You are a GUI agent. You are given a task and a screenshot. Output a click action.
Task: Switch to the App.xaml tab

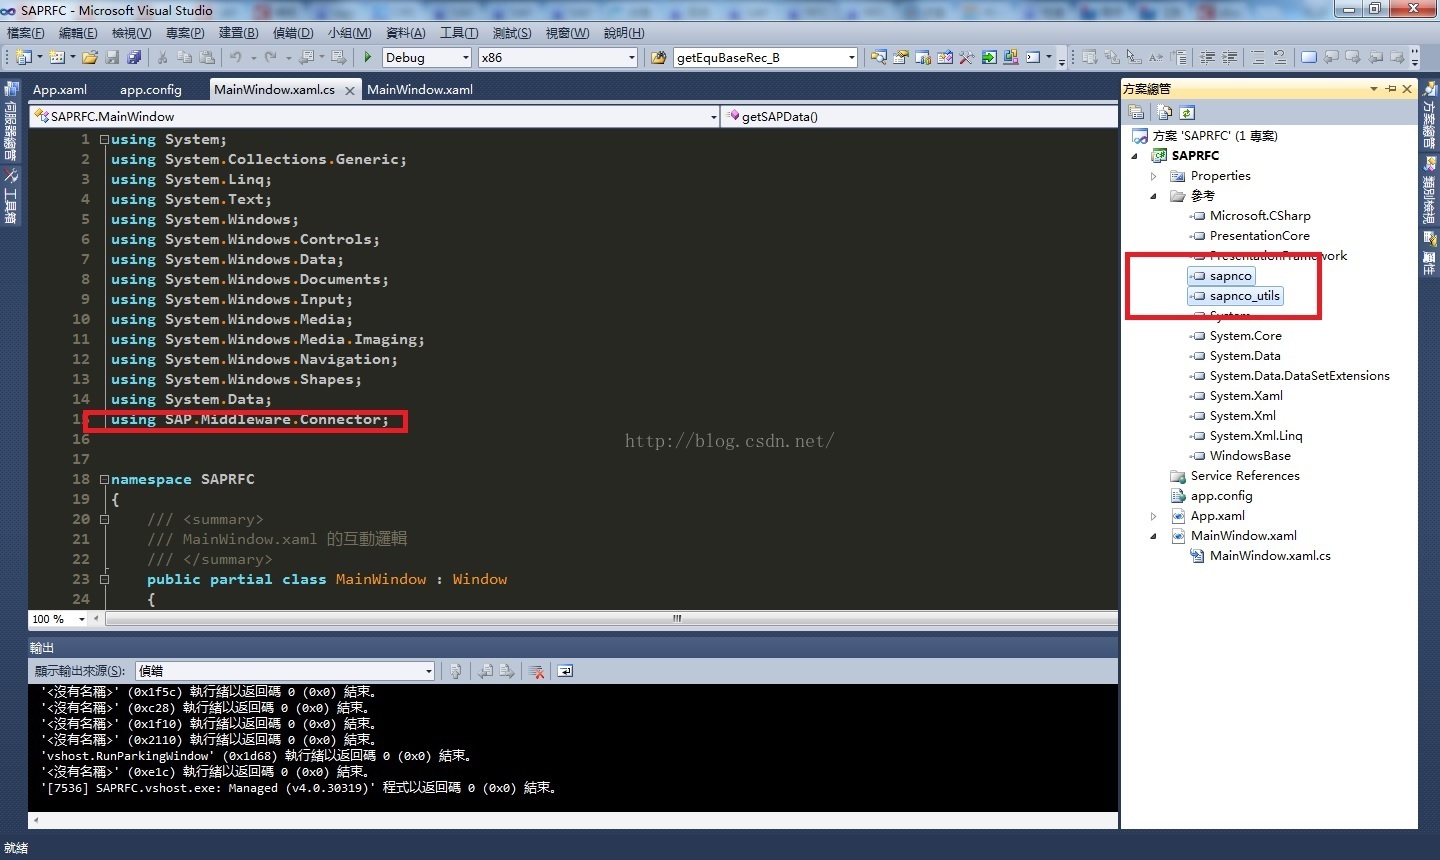(x=60, y=89)
